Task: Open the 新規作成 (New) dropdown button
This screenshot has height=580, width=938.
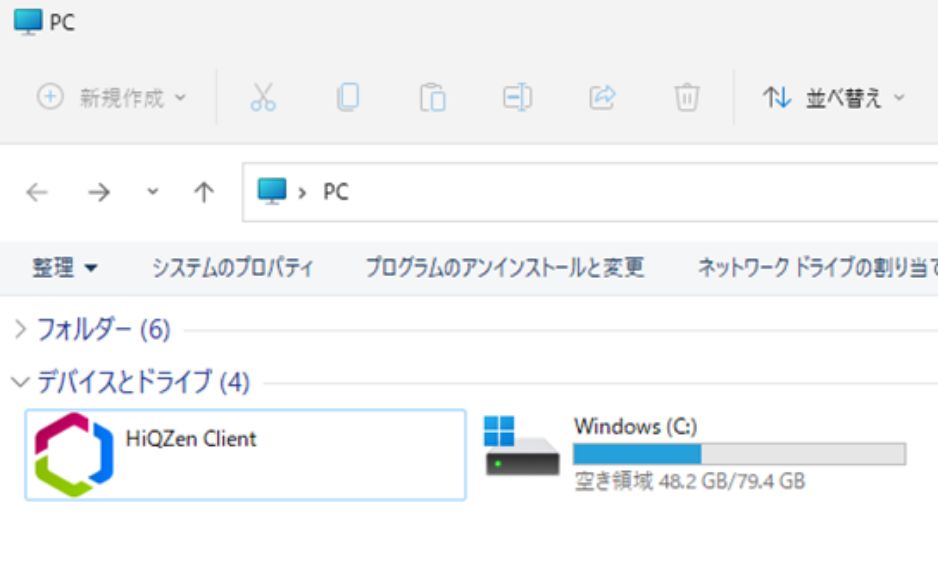Action: pyautogui.click(x=111, y=97)
